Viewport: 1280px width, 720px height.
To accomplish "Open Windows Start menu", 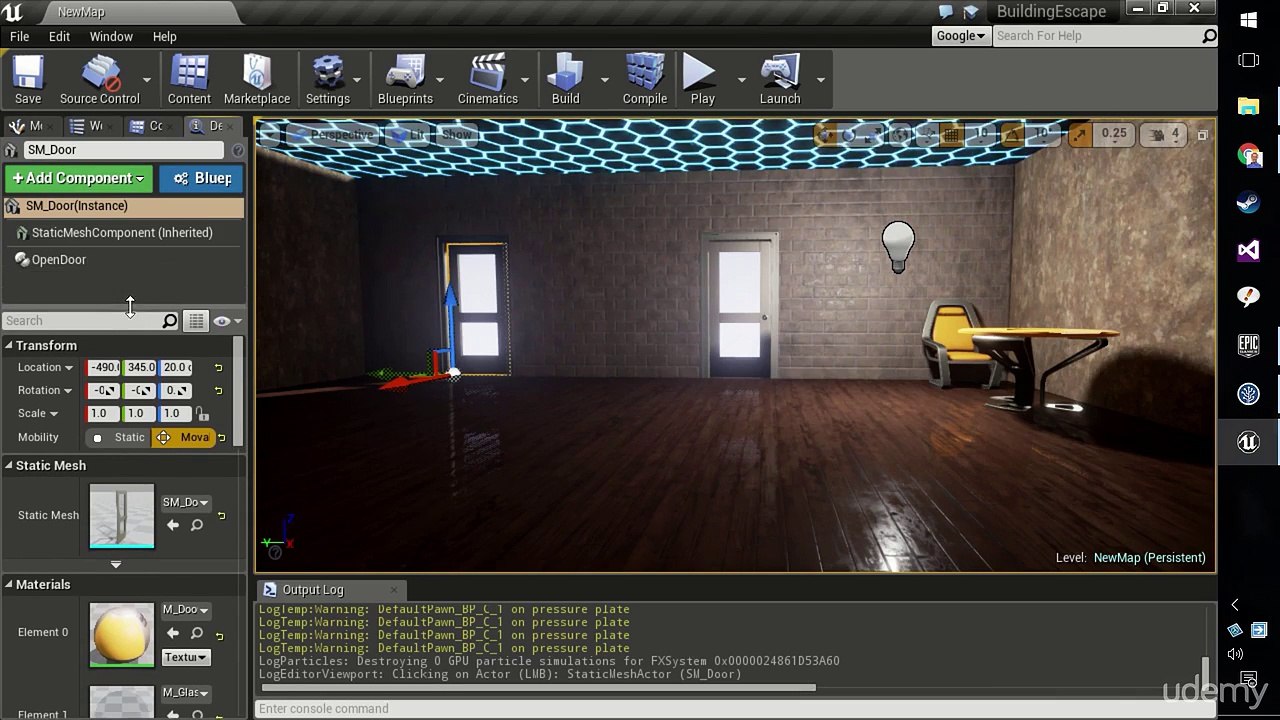I will (x=1248, y=20).
